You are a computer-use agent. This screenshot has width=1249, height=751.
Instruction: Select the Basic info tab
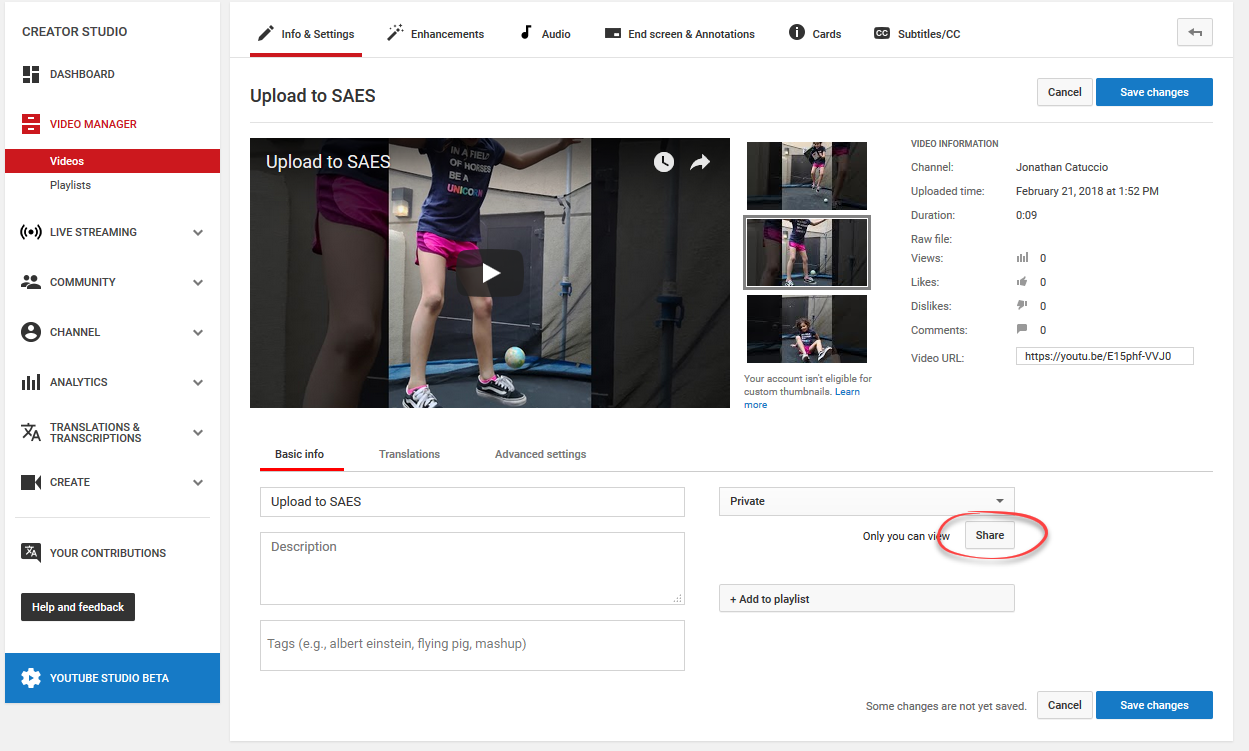[x=299, y=454]
